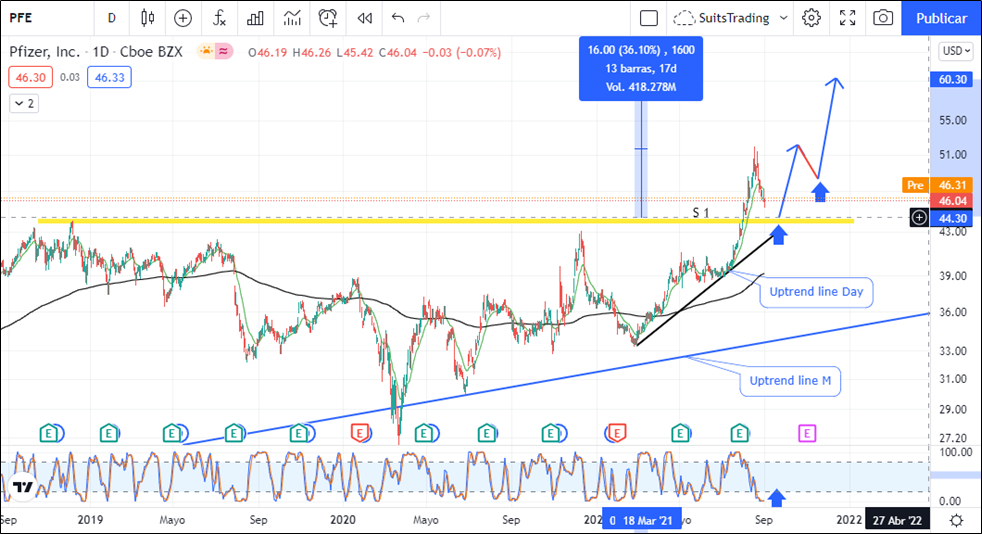Create an alert with the alarm clock icon

(x=328, y=17)
